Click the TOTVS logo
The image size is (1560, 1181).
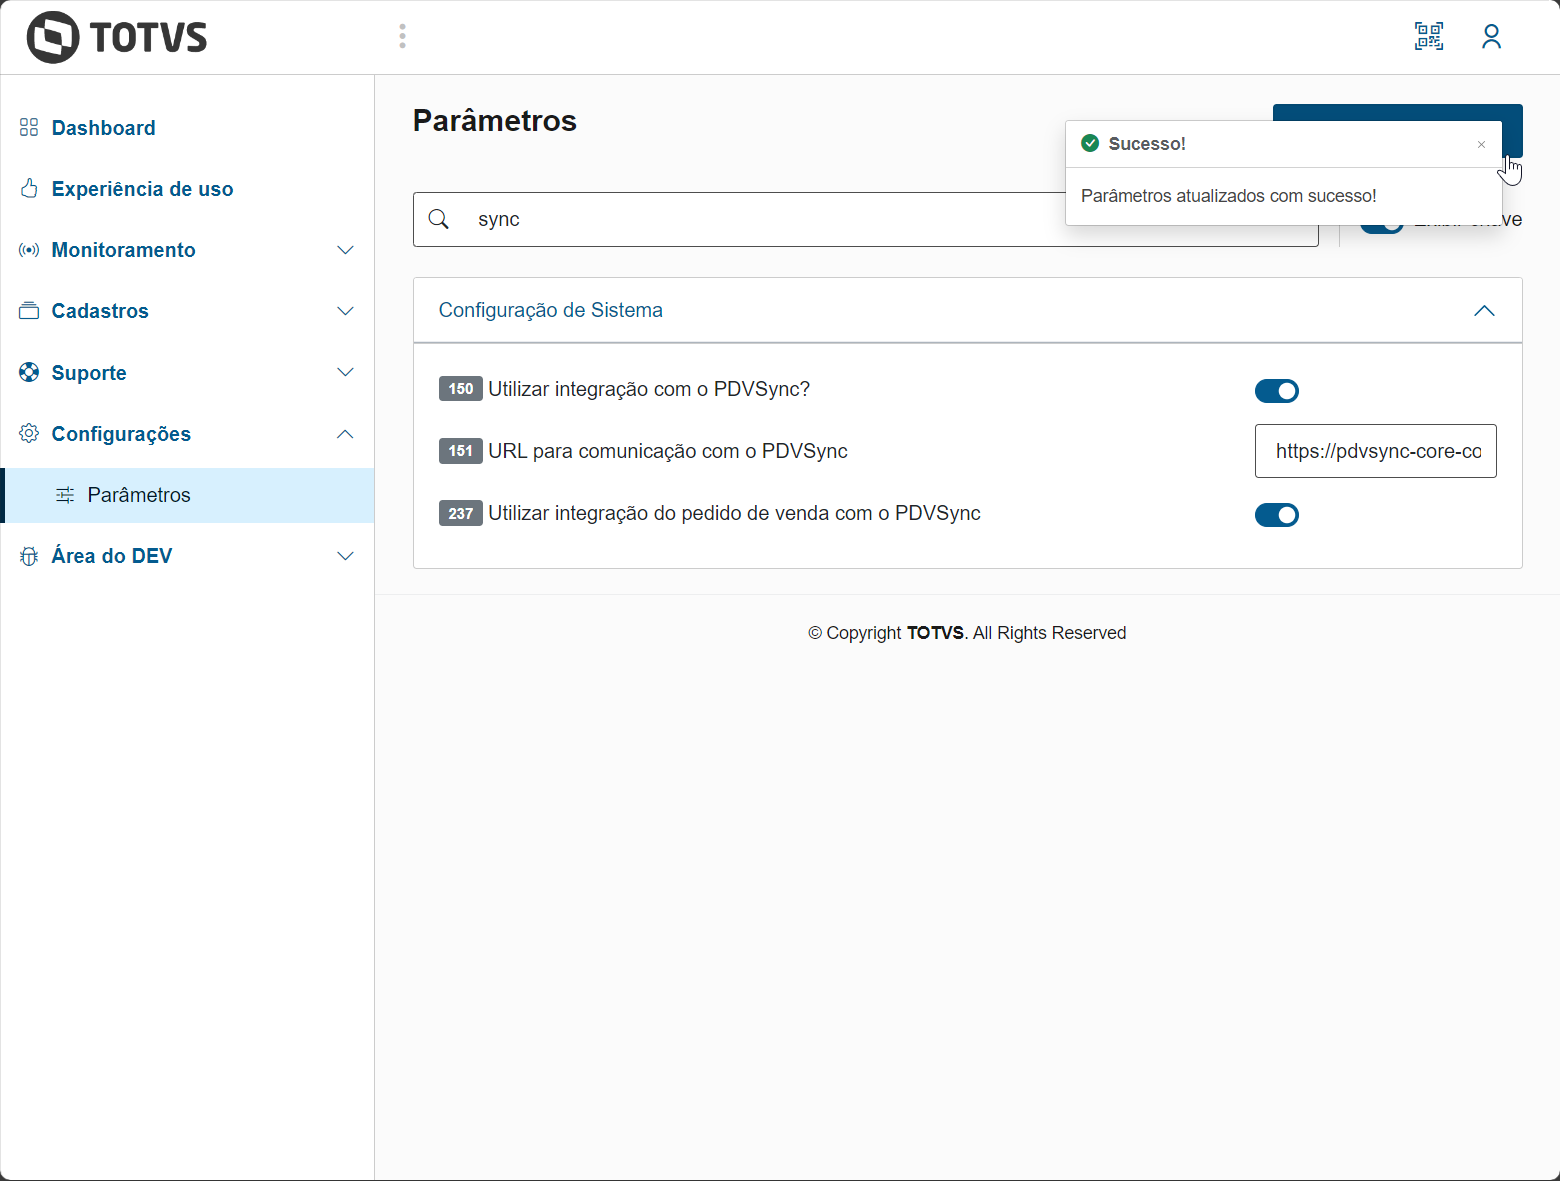[117, 38]
